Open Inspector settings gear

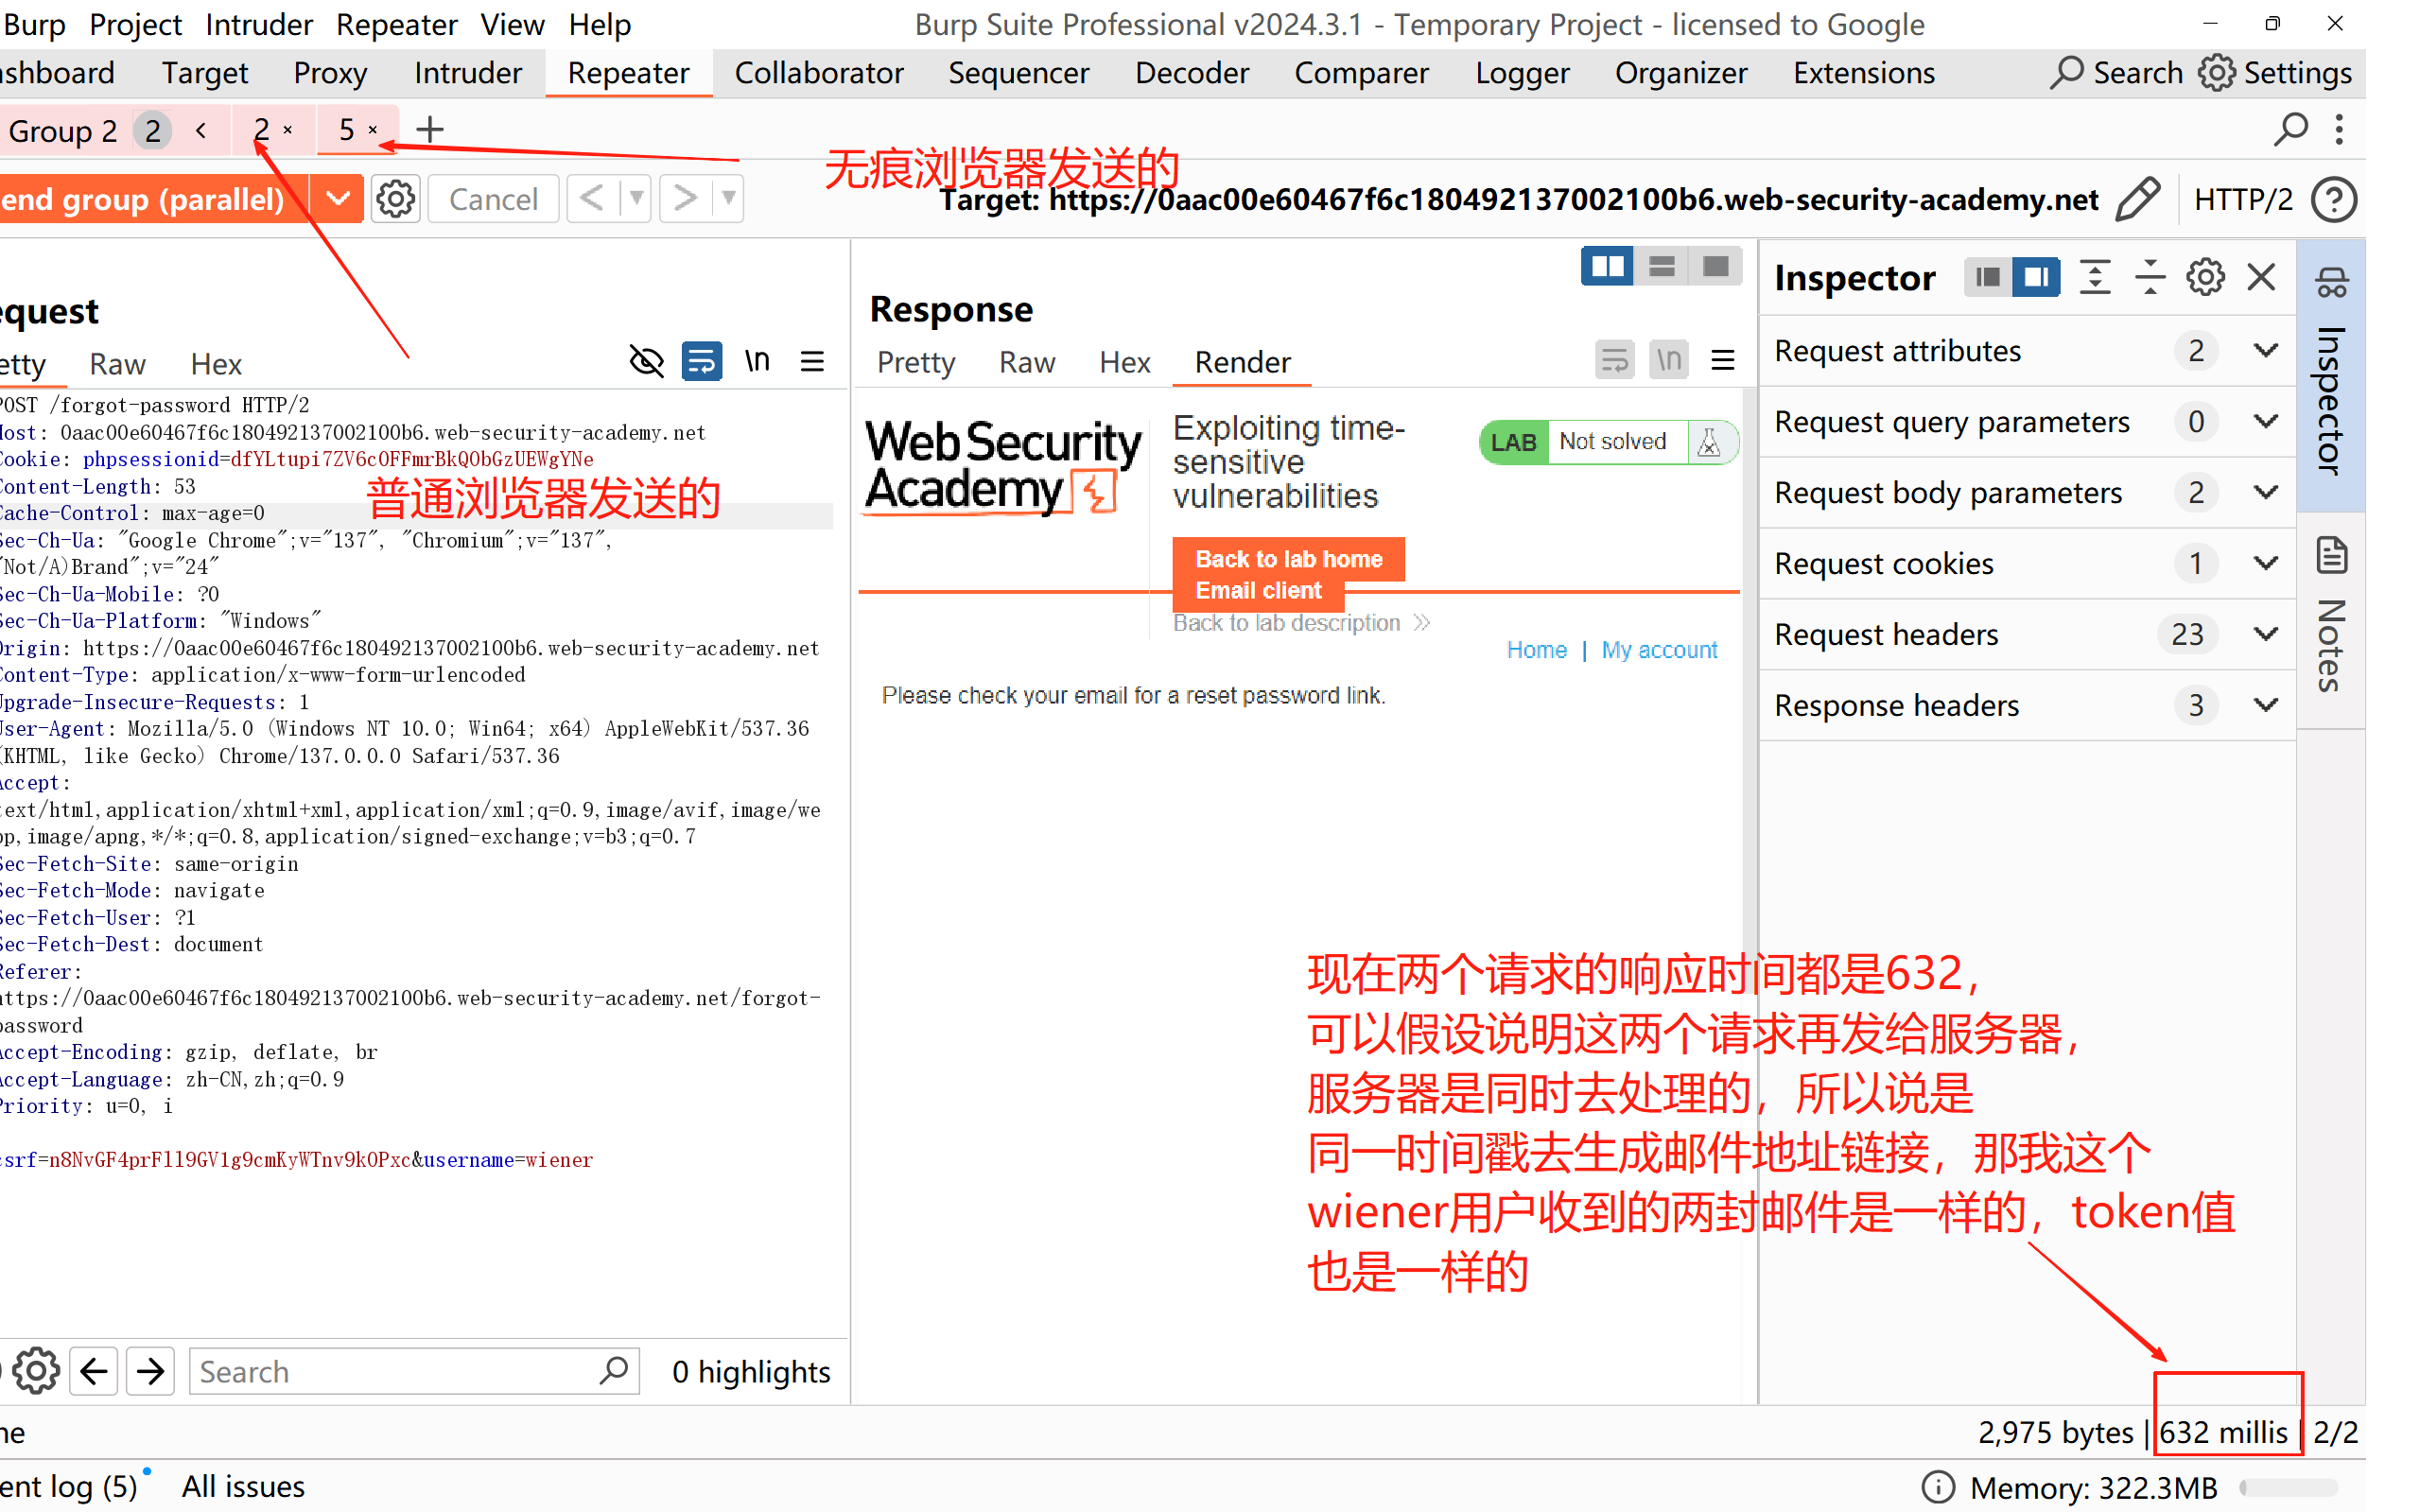[x=2204, y=277]
